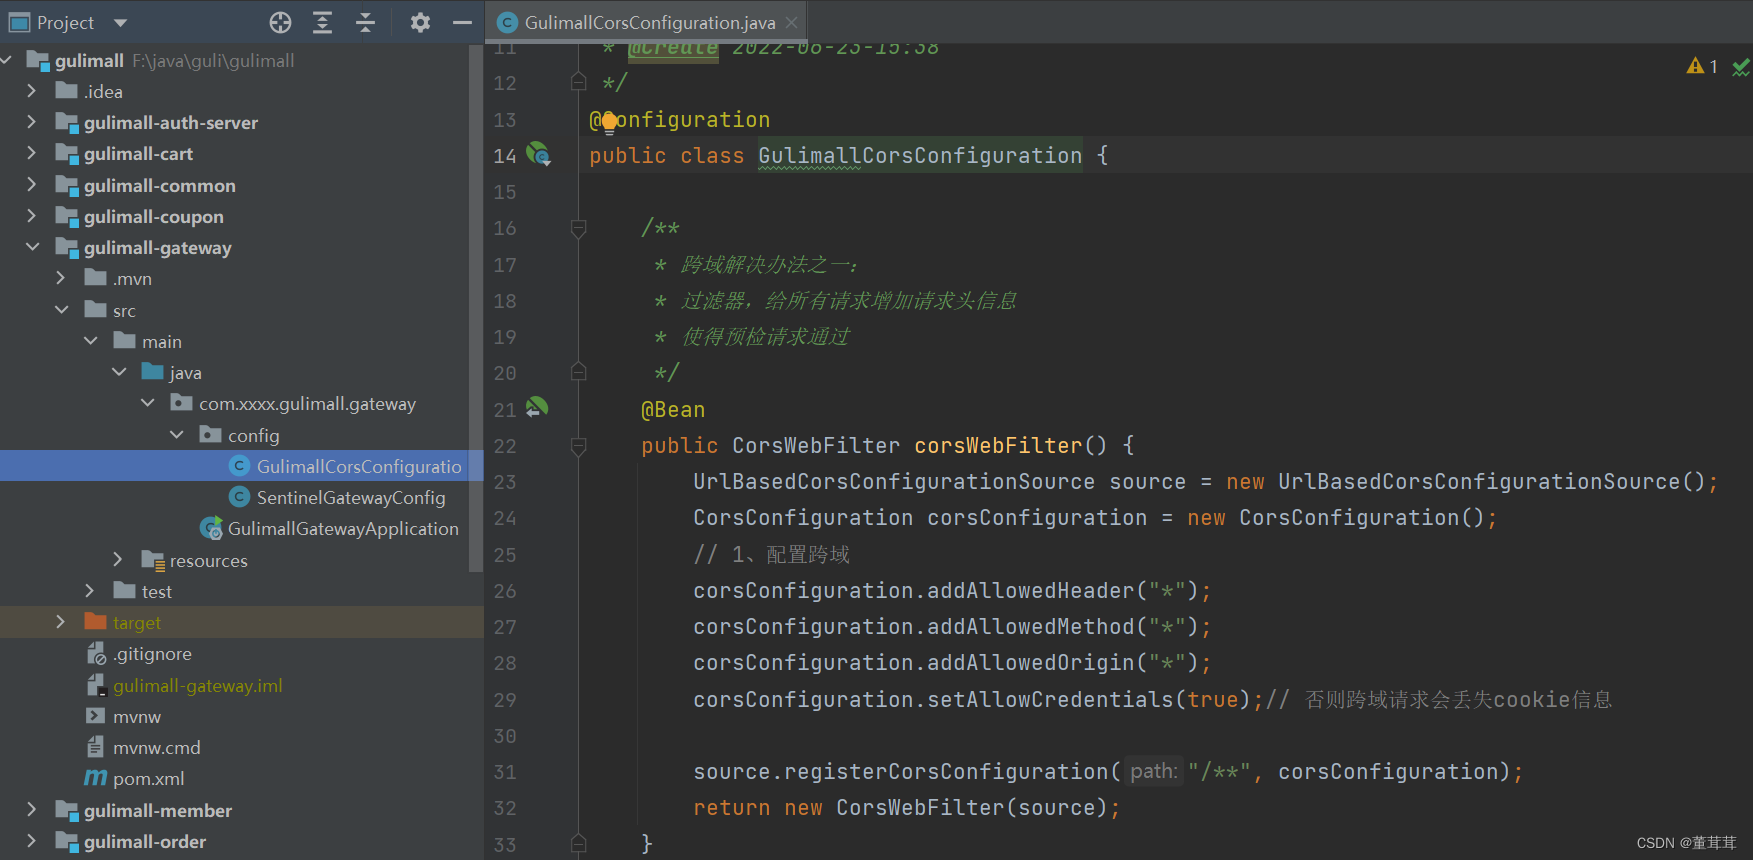
Task: Click the GulimallCorsConfiguration class name on line 14
Action: 919,155
